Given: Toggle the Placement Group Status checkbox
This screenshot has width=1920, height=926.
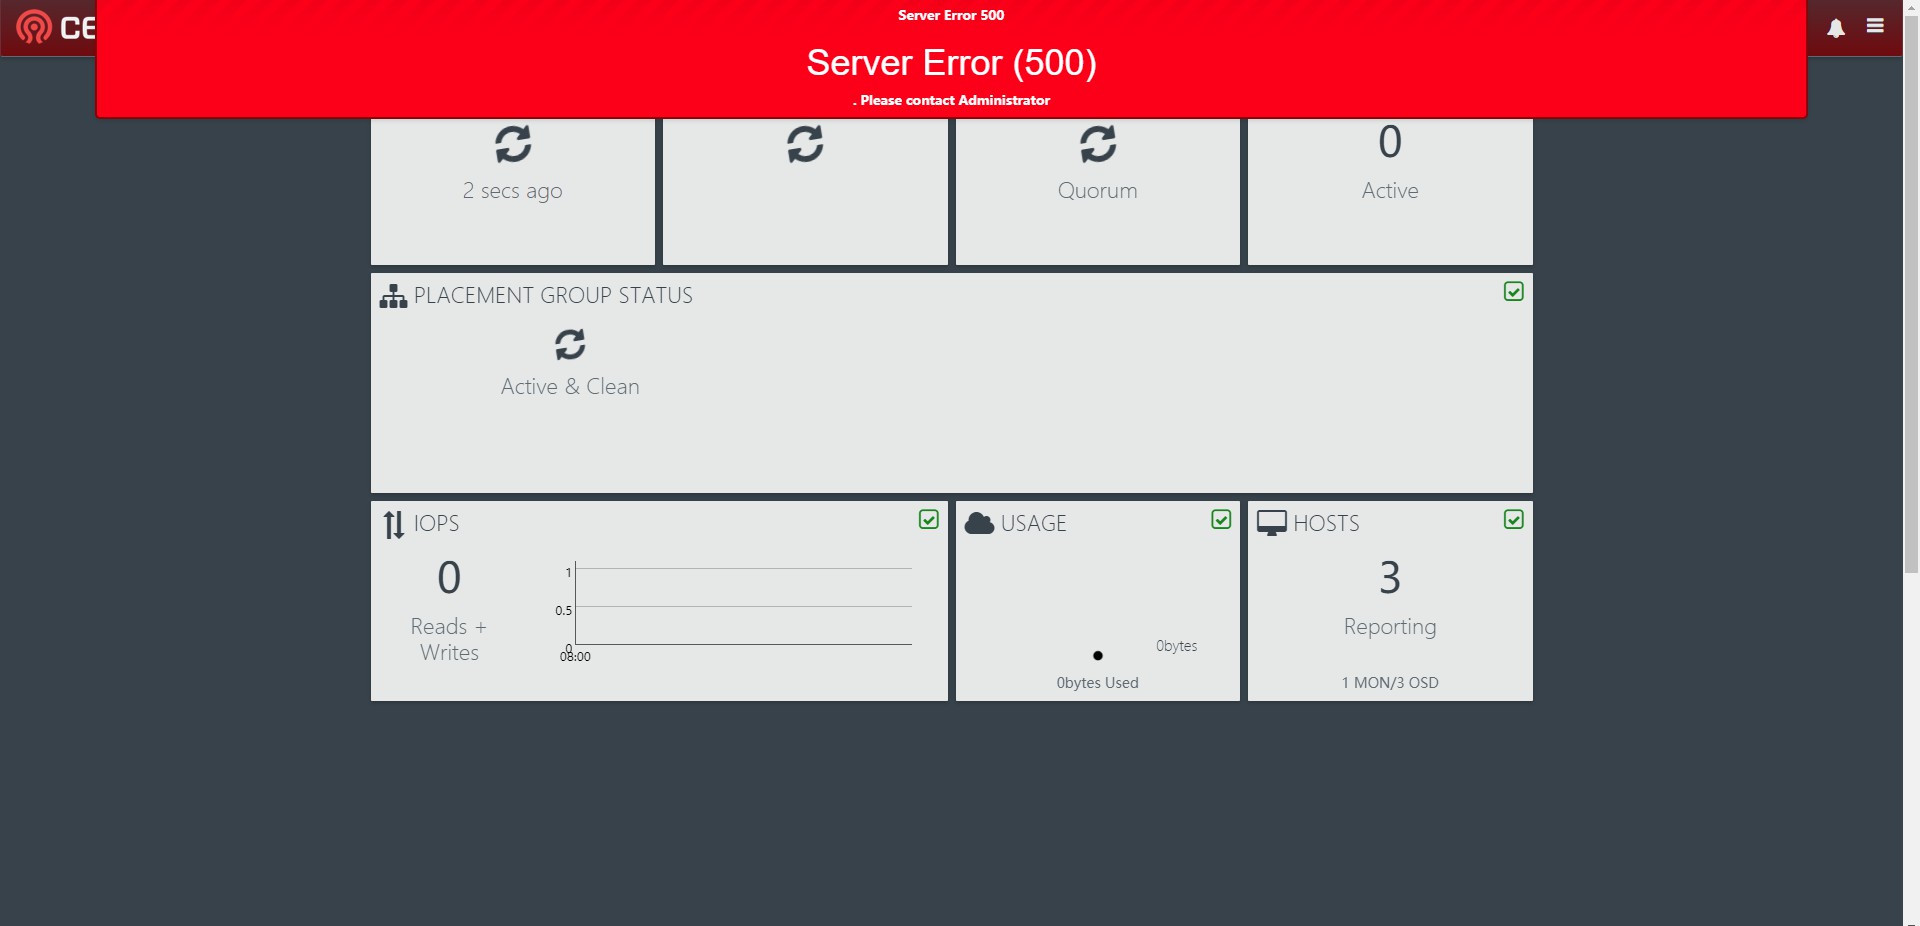Looking at the screenshot, I should click(1513, 291).
